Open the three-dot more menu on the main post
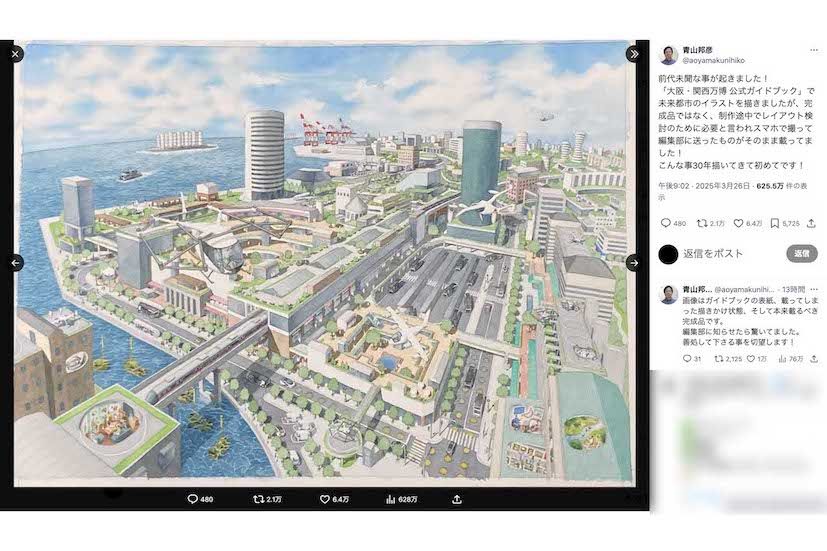Viewport: 827px width, 551px height. [814, 51]
